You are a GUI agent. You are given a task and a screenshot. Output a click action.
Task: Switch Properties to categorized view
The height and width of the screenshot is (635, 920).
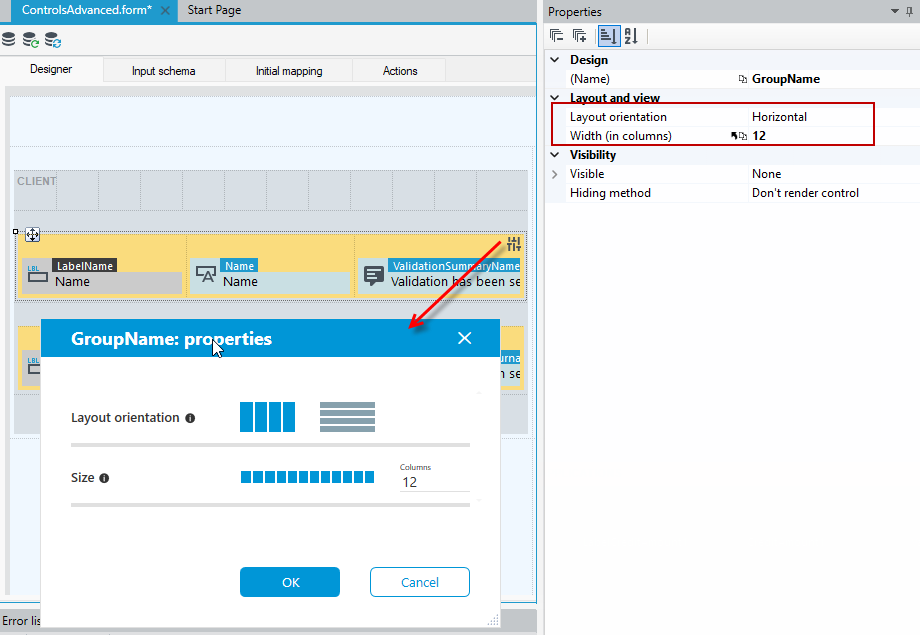click(x=608, y=36)
